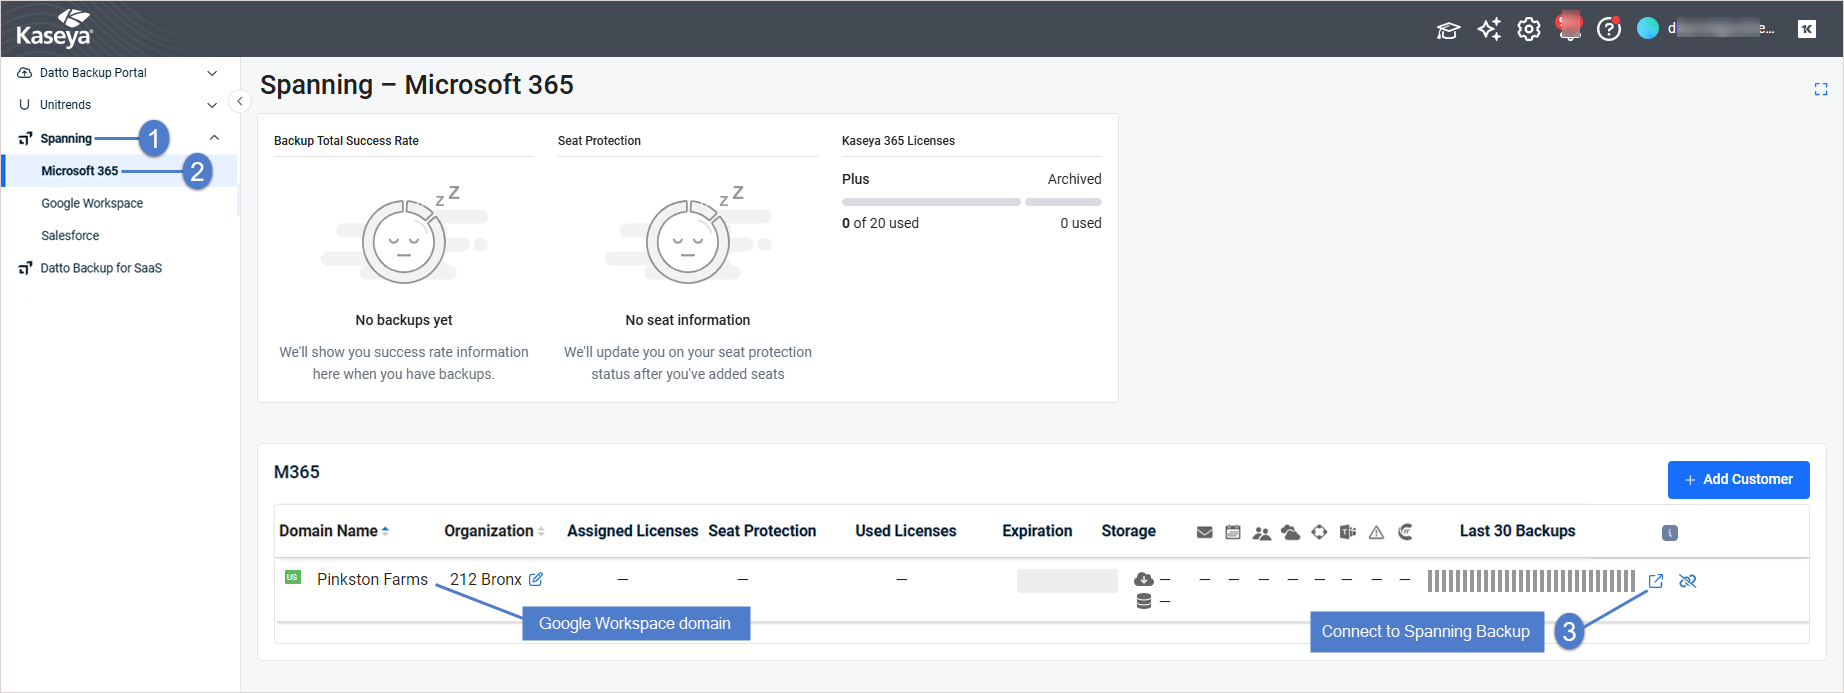The height and width of the screenshot is (693, 1844).
Task: Edit the 212 Bronx organization
Action: click(x=536, y=579)
